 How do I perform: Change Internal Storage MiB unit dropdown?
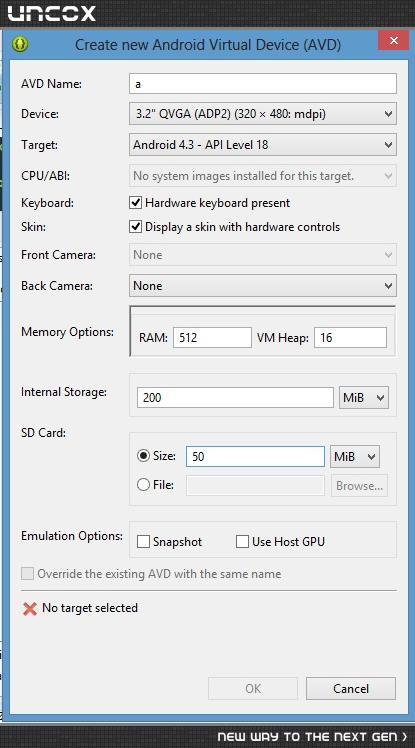point(363,397)
